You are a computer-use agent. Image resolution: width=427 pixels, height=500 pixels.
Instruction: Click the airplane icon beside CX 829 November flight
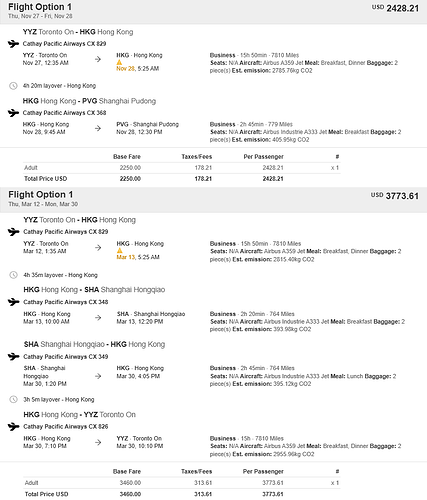click(13, 44)
